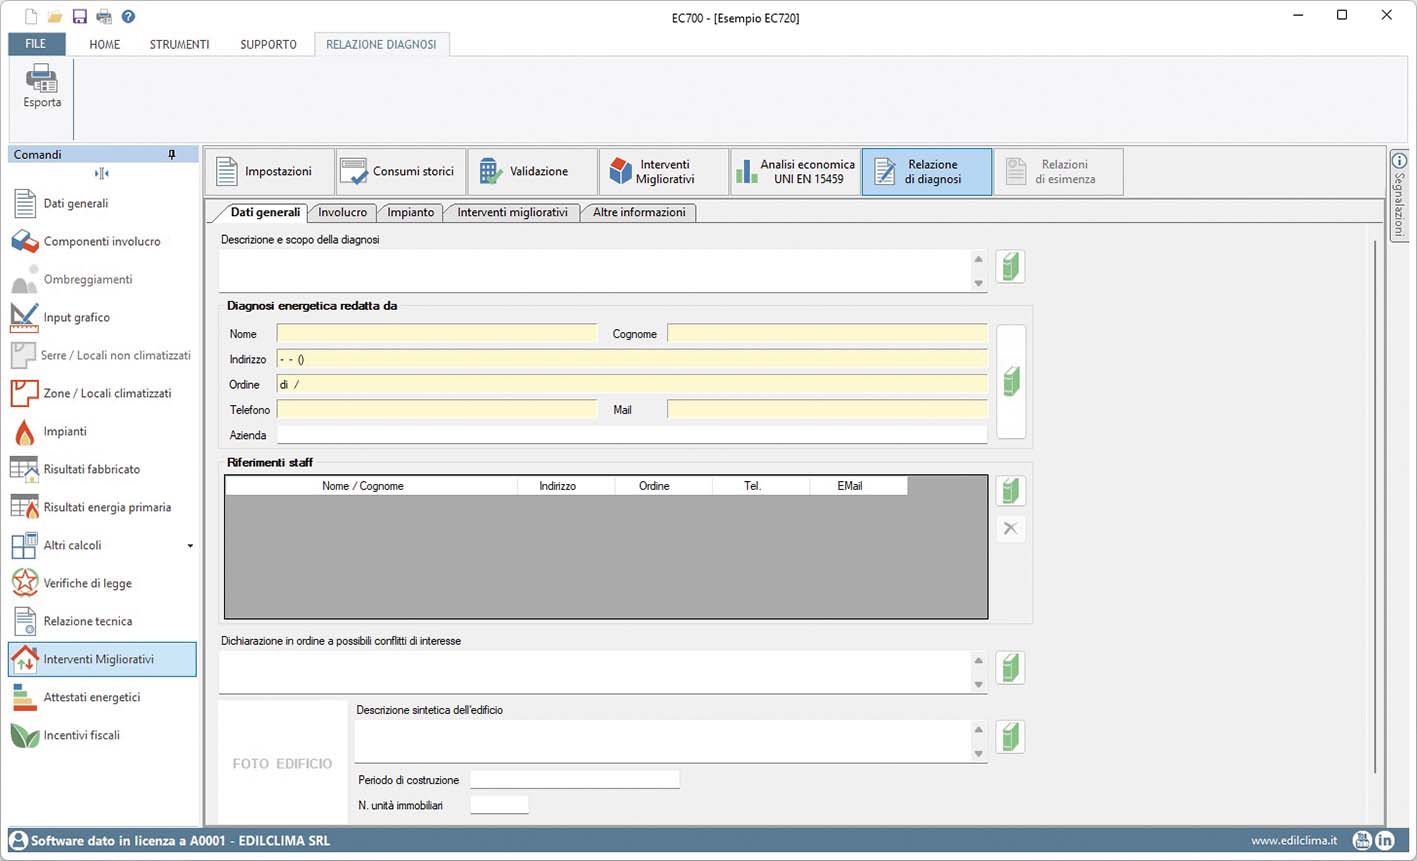
Task: Expand the Altri calcoli dropdown arrow
Action: [x=190, y=546]
